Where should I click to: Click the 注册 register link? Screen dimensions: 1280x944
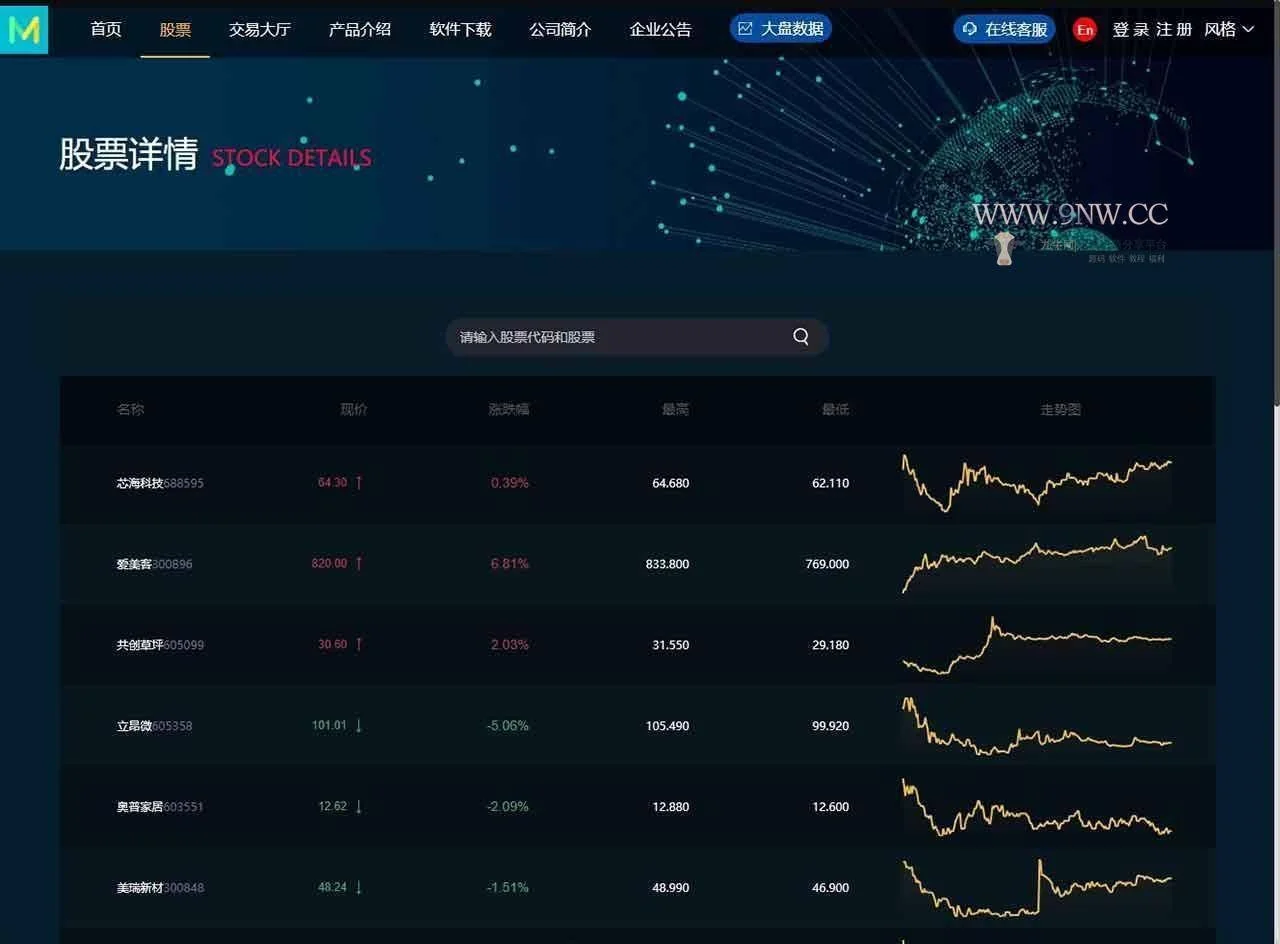point(1174,30)
